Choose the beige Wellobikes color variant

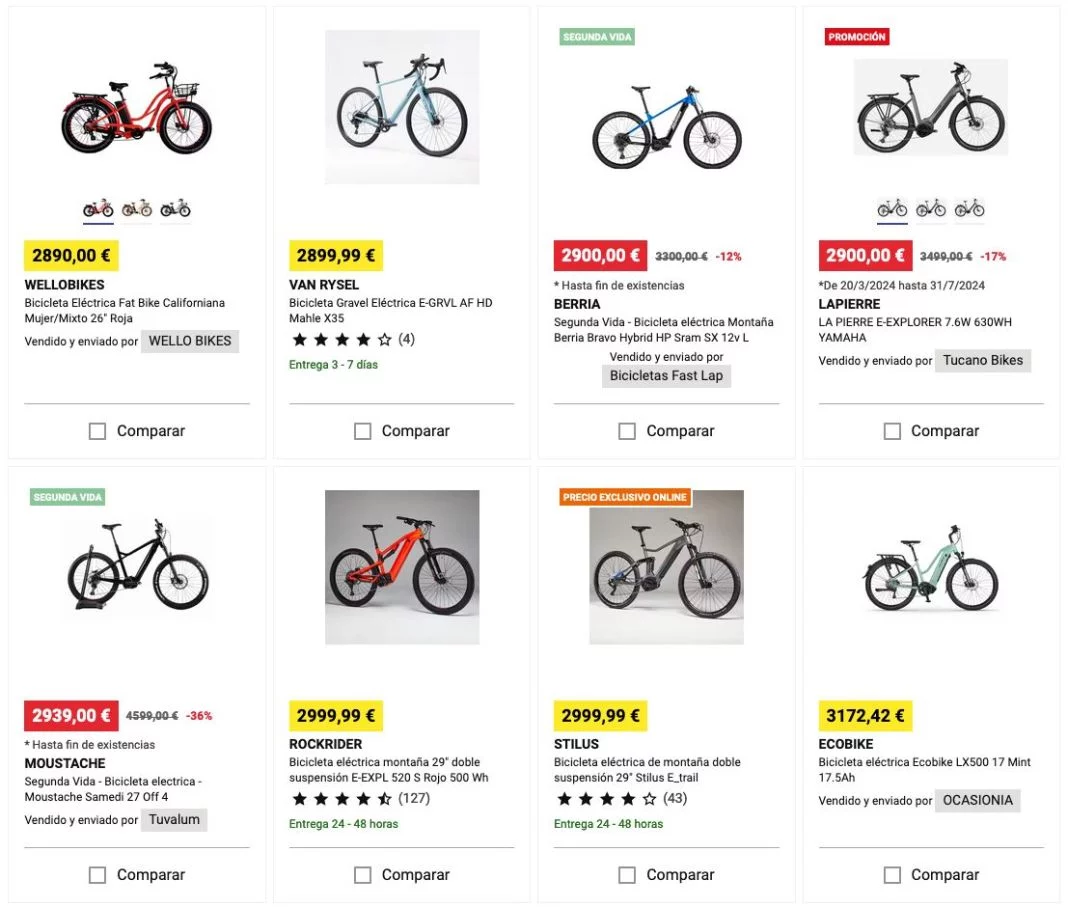[x=137, y=208]
